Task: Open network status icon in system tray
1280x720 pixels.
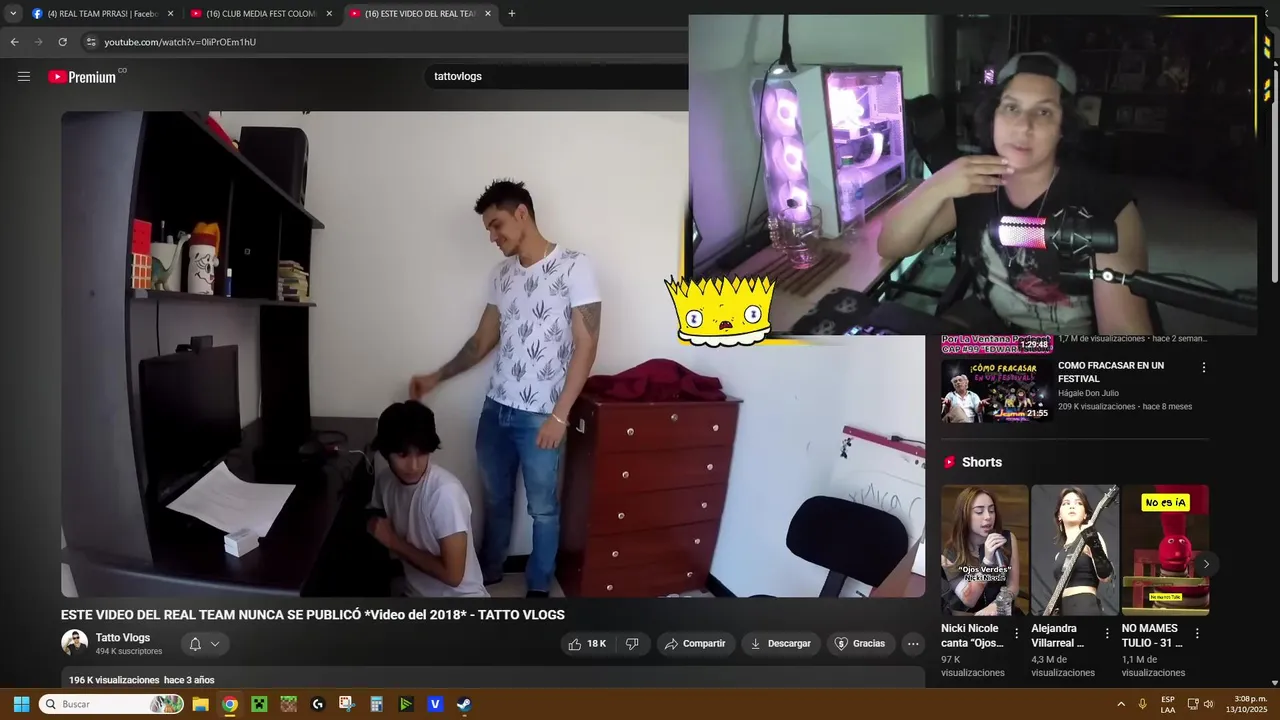Action: (x=1193, y=704)
